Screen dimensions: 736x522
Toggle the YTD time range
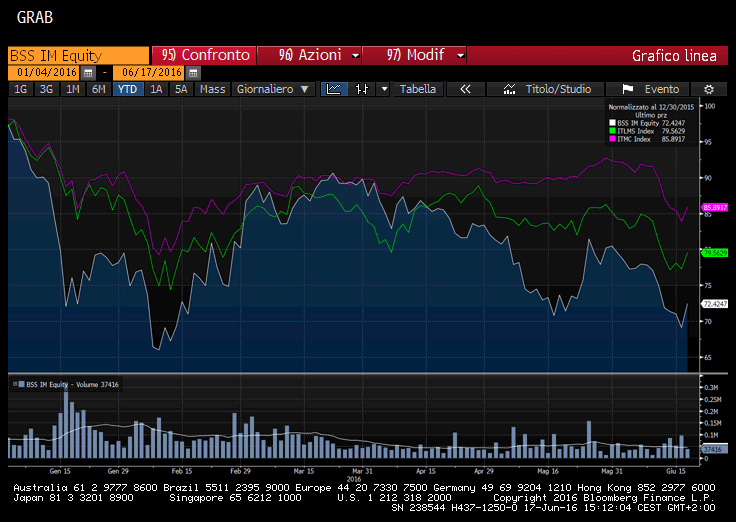(127, 89)
